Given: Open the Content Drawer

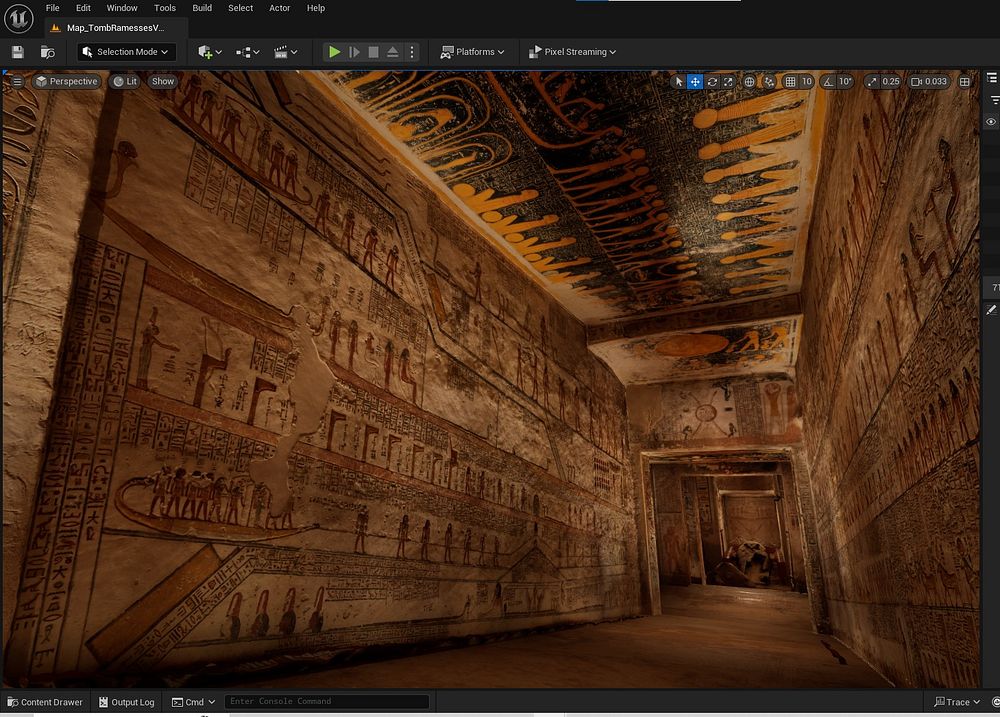Looking at the screenshot, I should (x=44, y=702).
